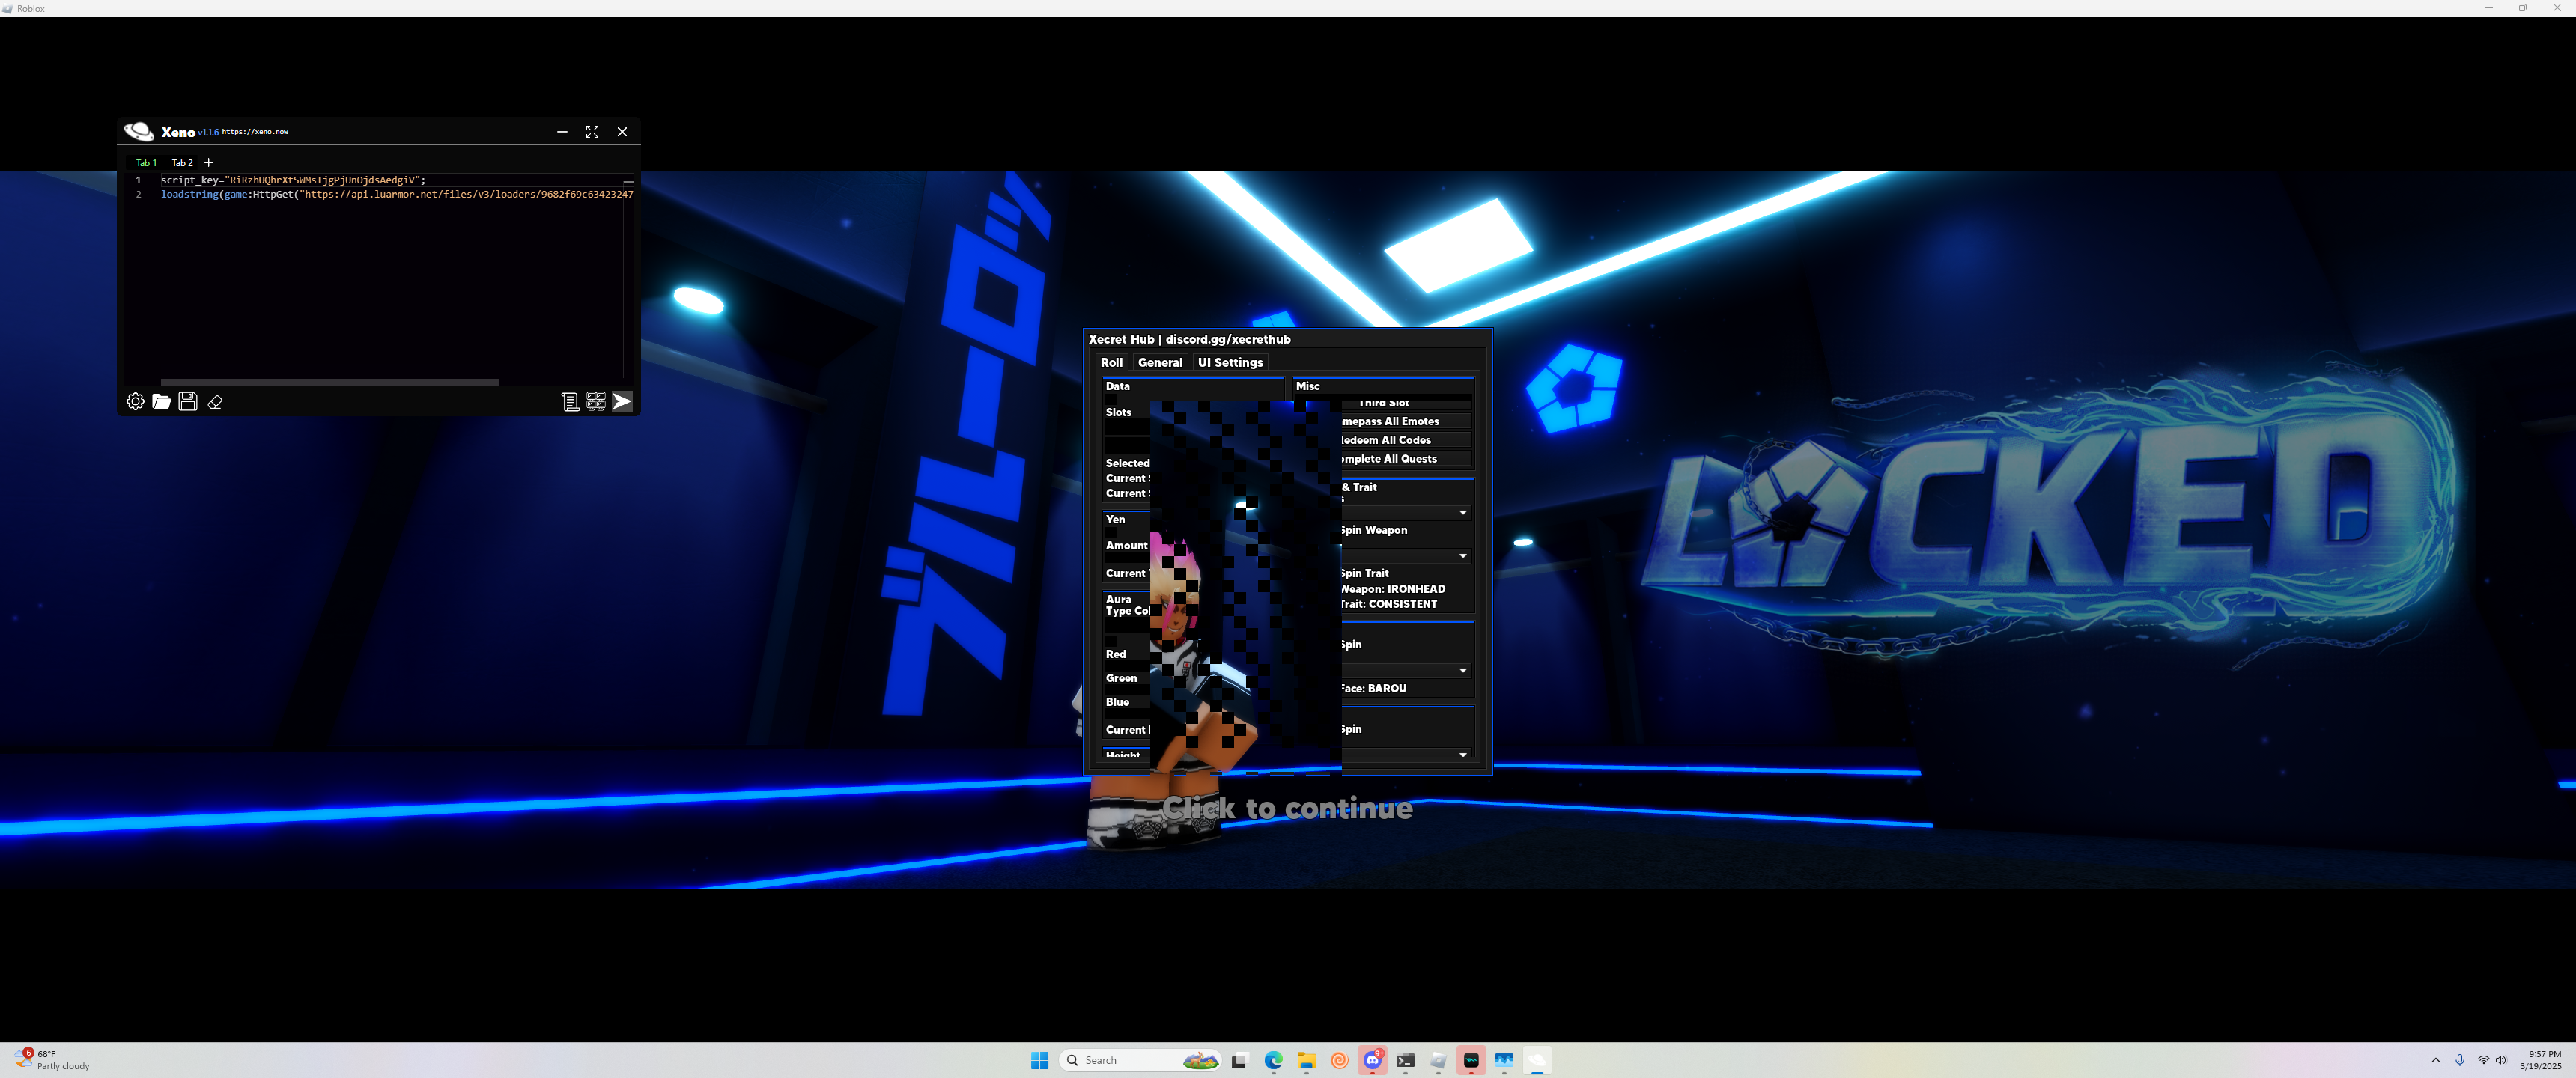Click the multi-client monitors icon in Xeno
The height and width of the screenshot is (1078, 2576).
point(596,401)
